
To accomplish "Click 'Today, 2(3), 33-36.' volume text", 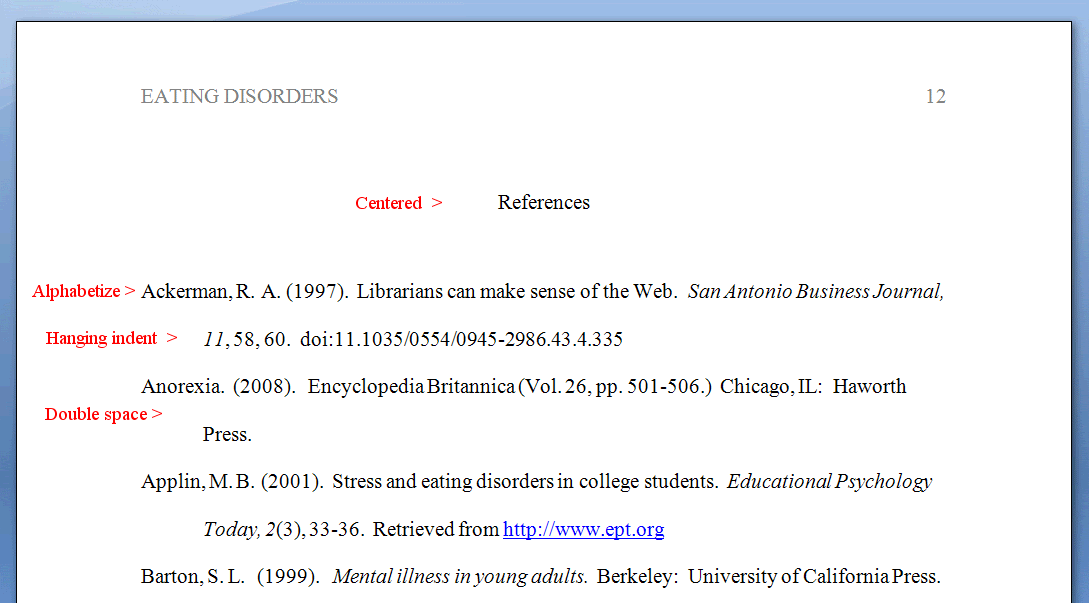I will (x=283, y=529).
